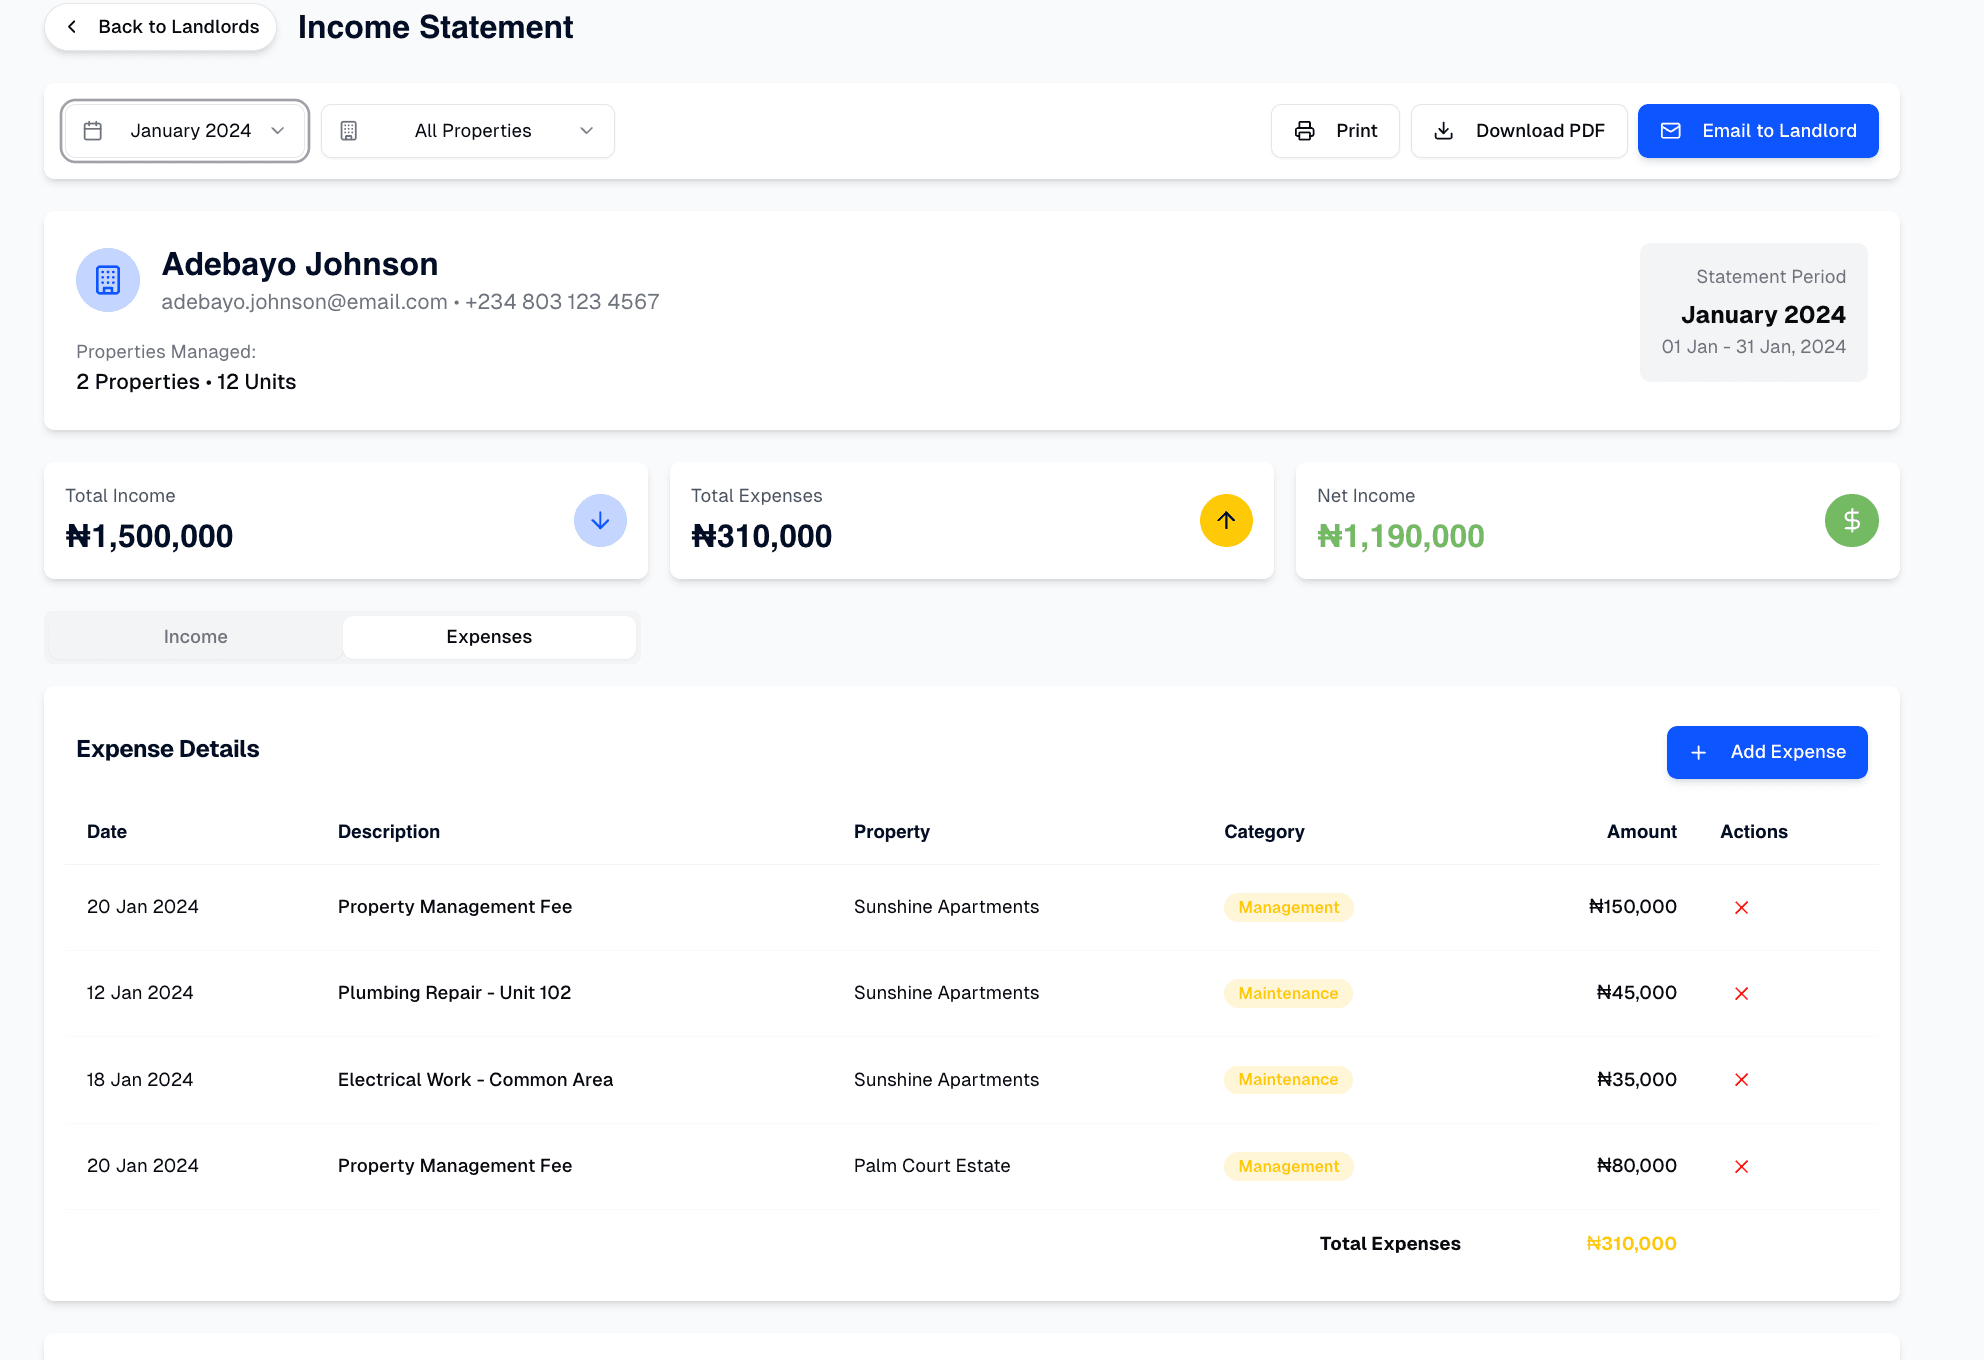Open the January 2024 period dropdown
This screenshot has width=1984, height=1360.
pos(184,130)
